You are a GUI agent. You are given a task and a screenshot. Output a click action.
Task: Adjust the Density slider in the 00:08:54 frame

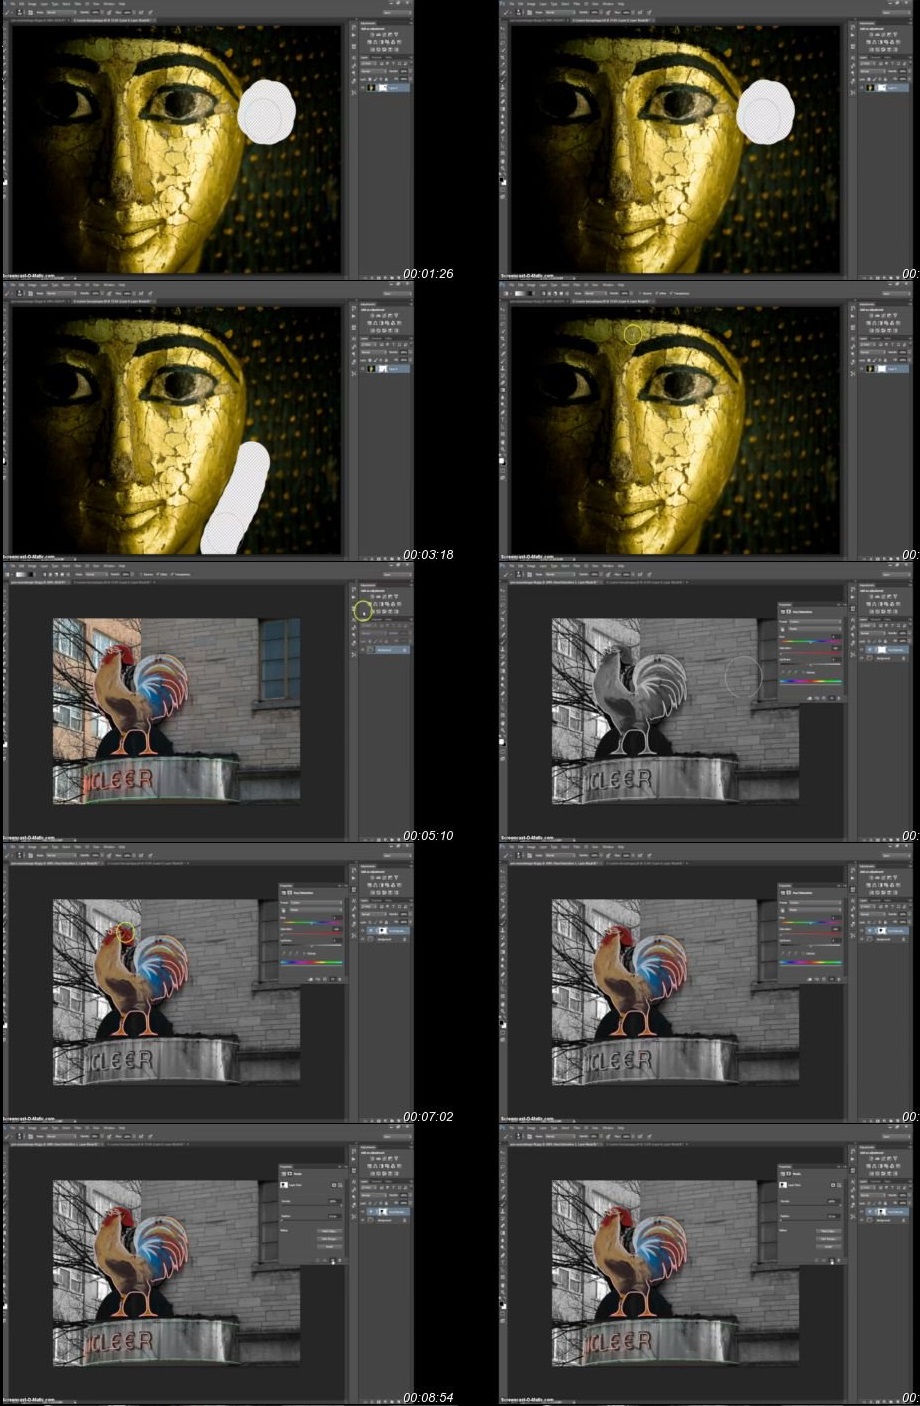(x=312, y=1205)
